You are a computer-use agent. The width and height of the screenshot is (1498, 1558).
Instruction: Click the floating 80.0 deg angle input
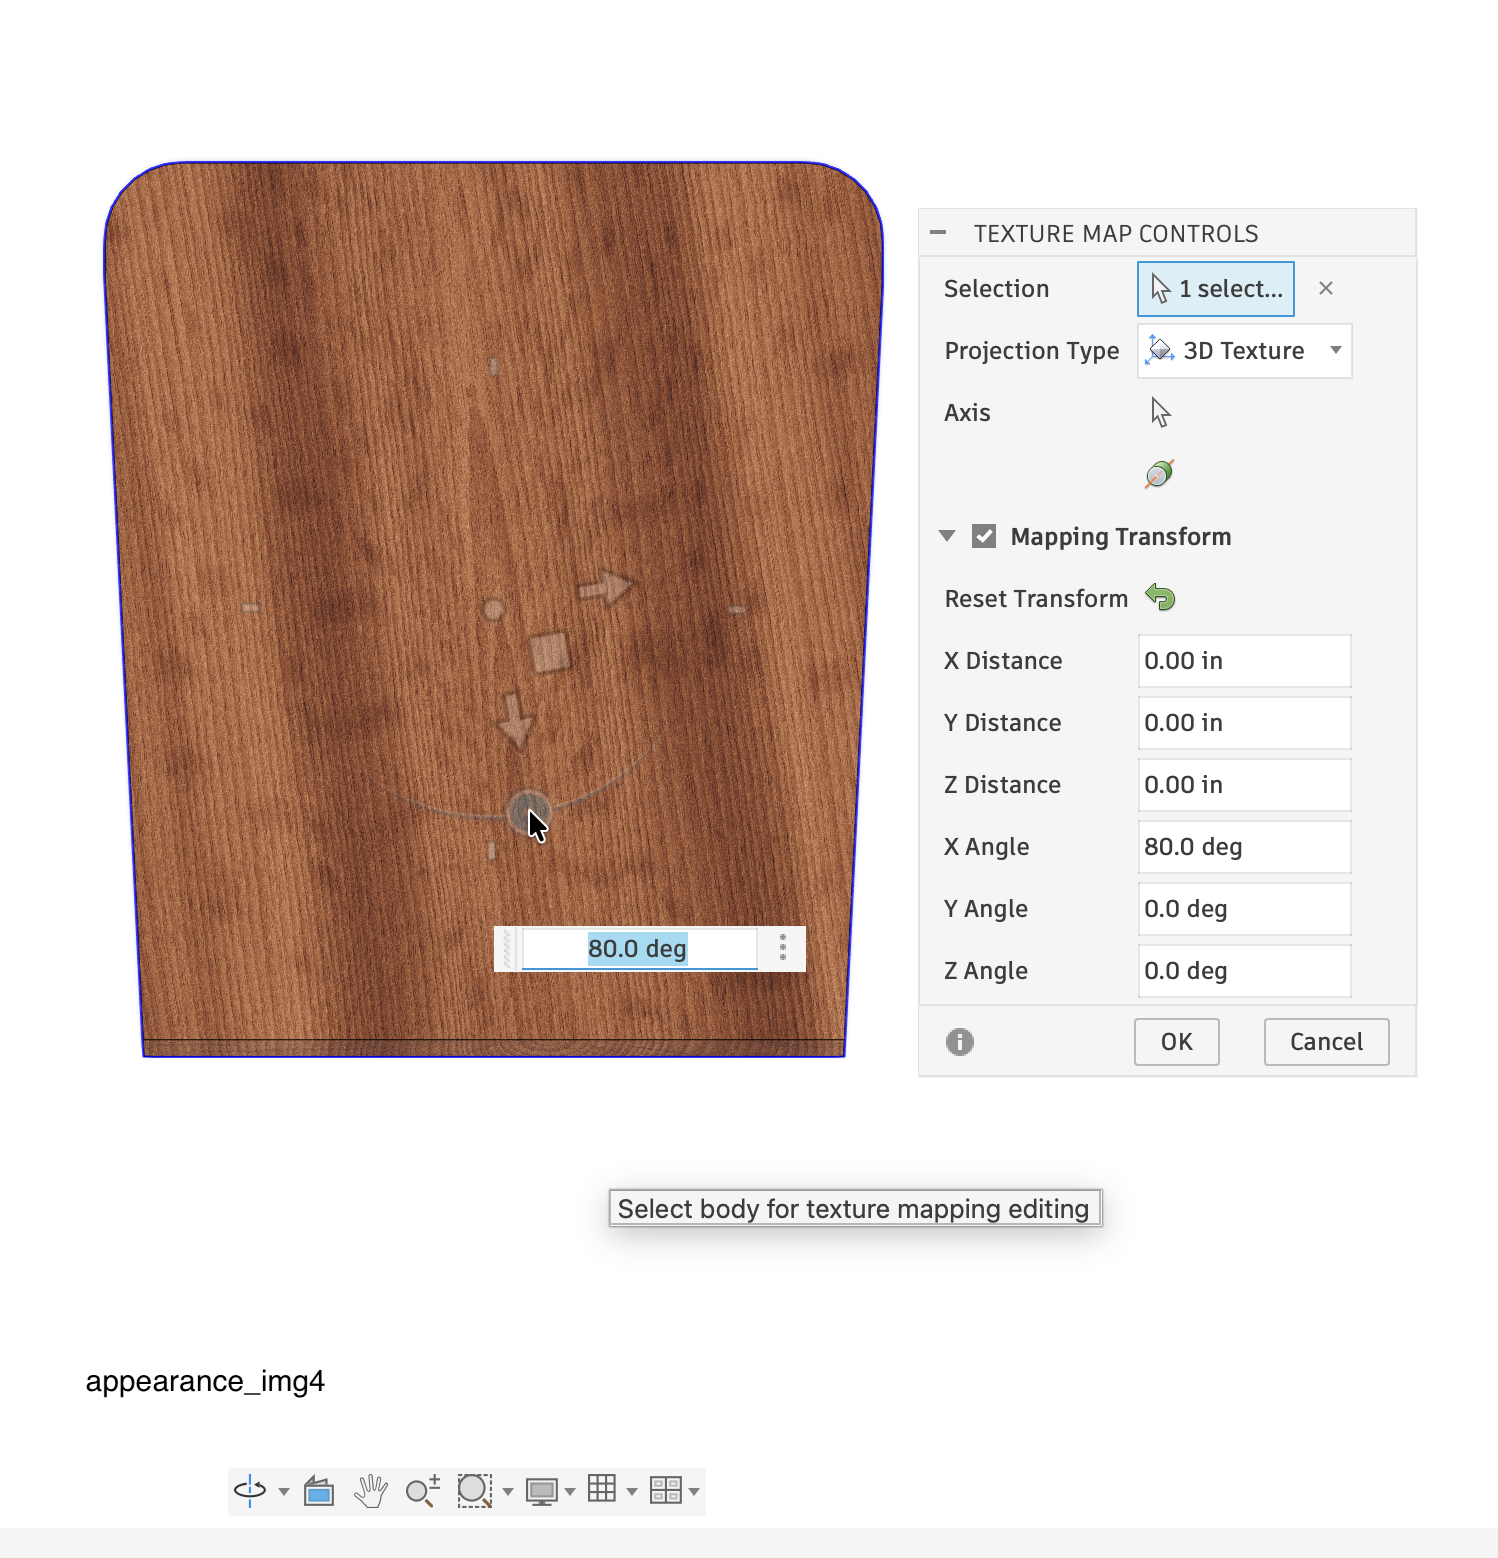pyautogui.click(x=639, y=949)
